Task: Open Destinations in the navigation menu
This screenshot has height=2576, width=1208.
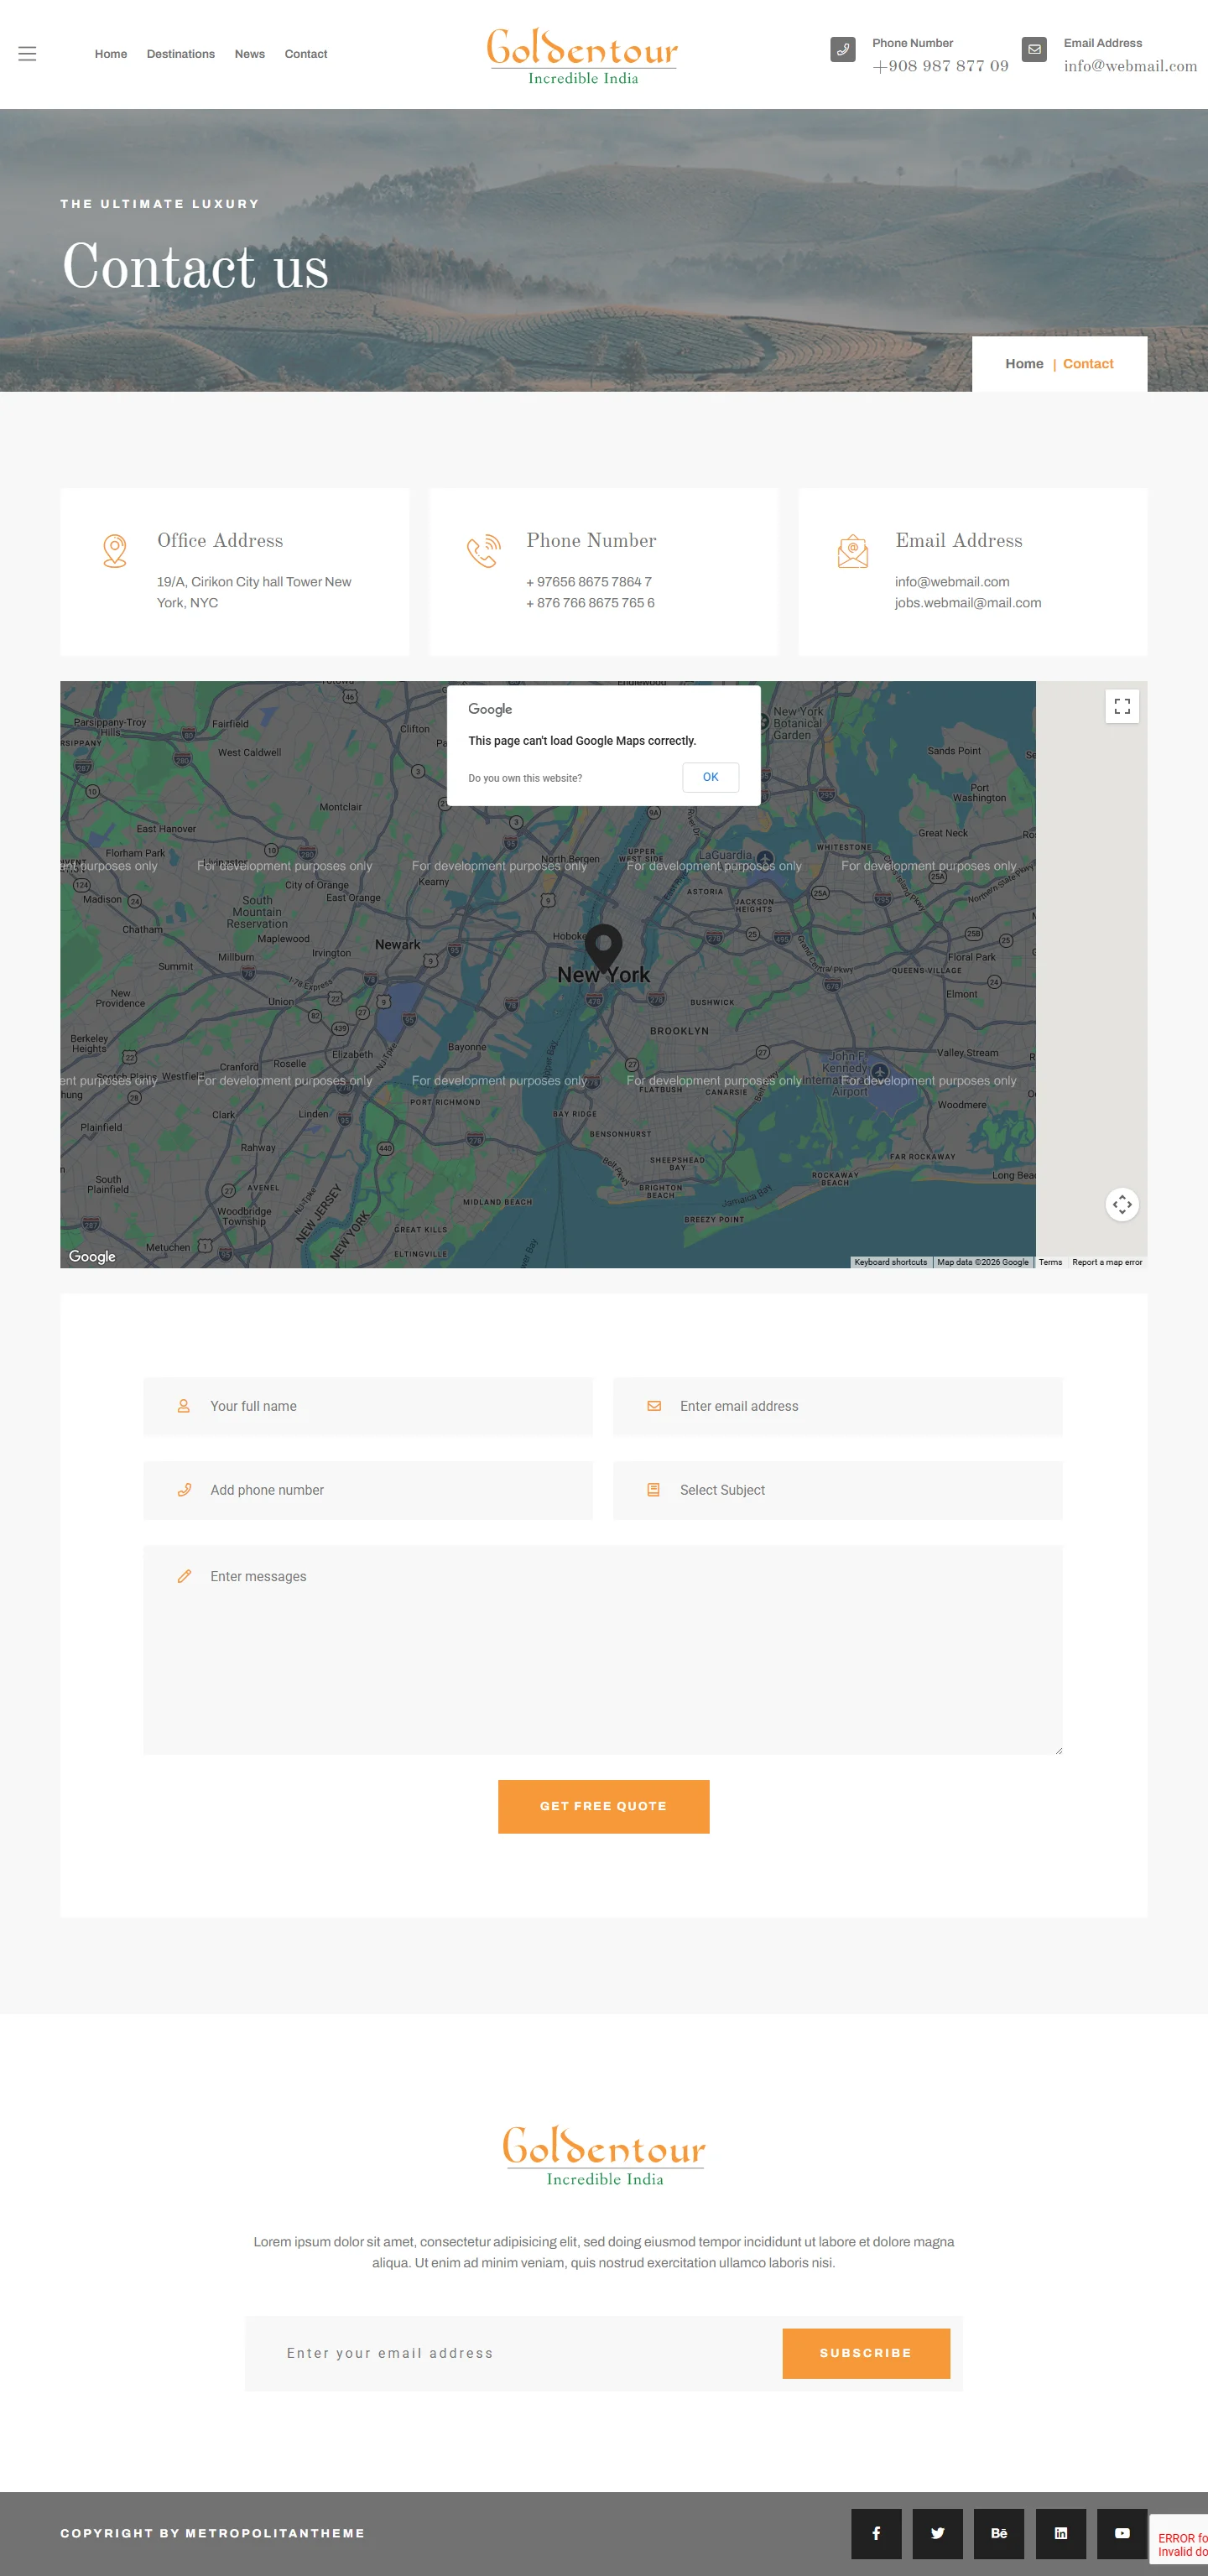Action: coord(180,54)
